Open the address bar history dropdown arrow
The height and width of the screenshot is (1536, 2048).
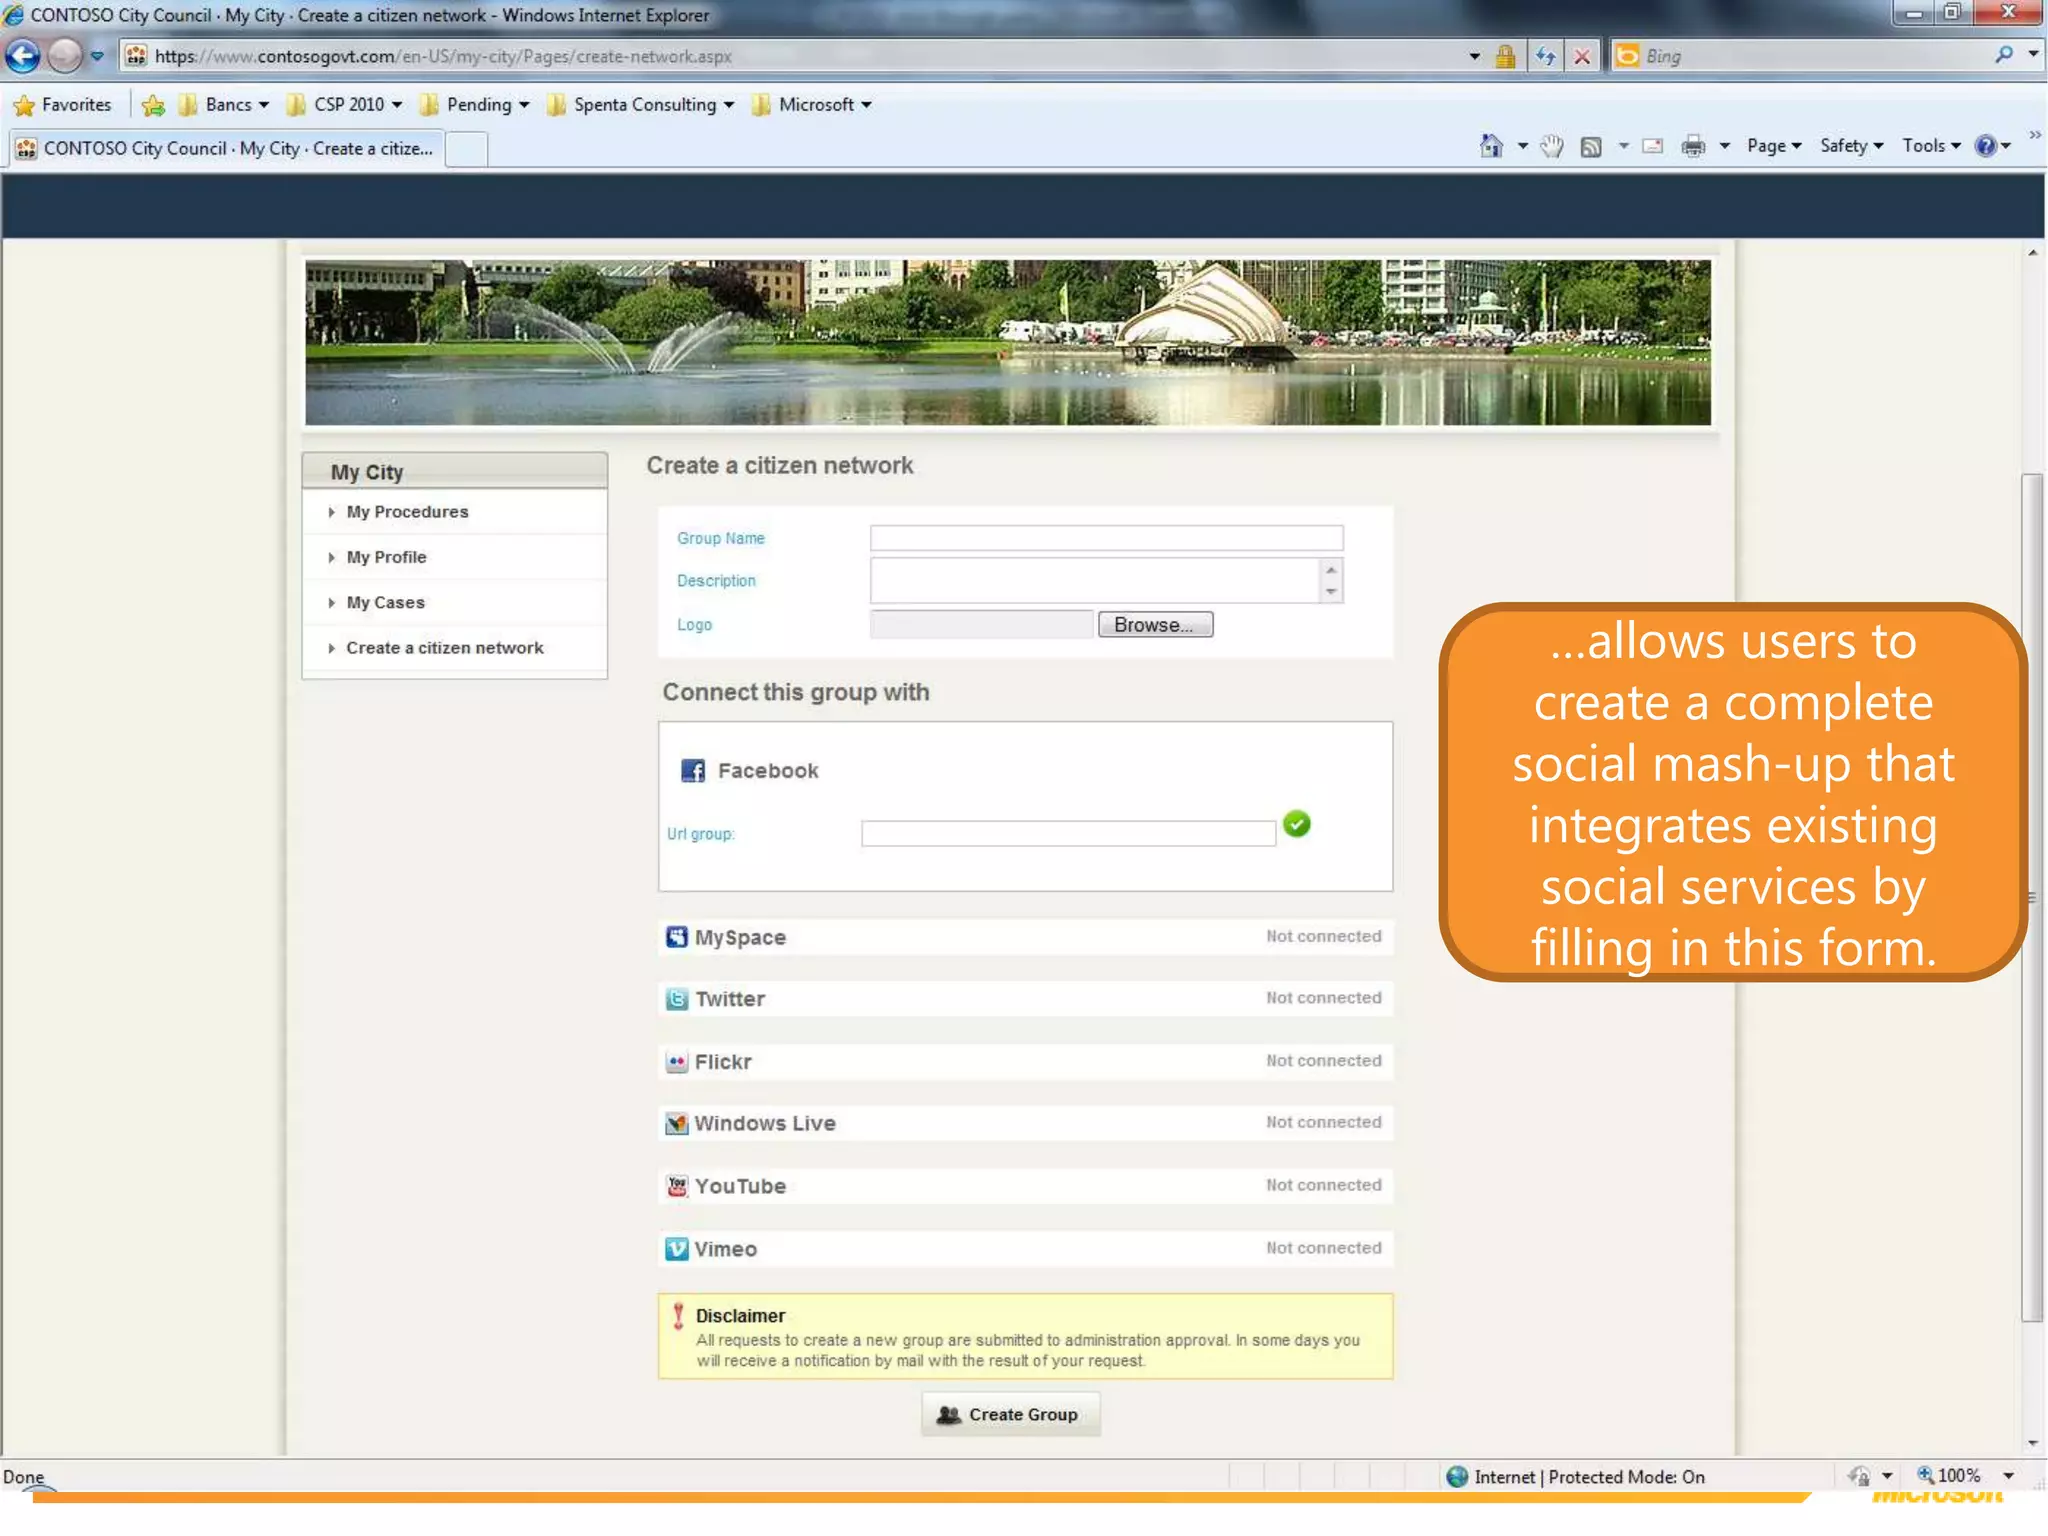(x=1474, y=57)
